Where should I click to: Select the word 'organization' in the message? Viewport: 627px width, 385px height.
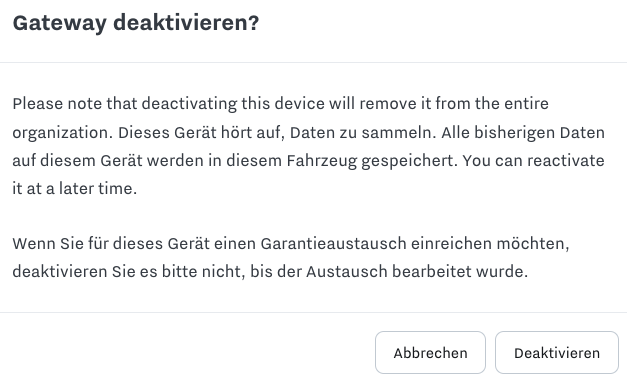pyautogui.click(x=62, y=133)
